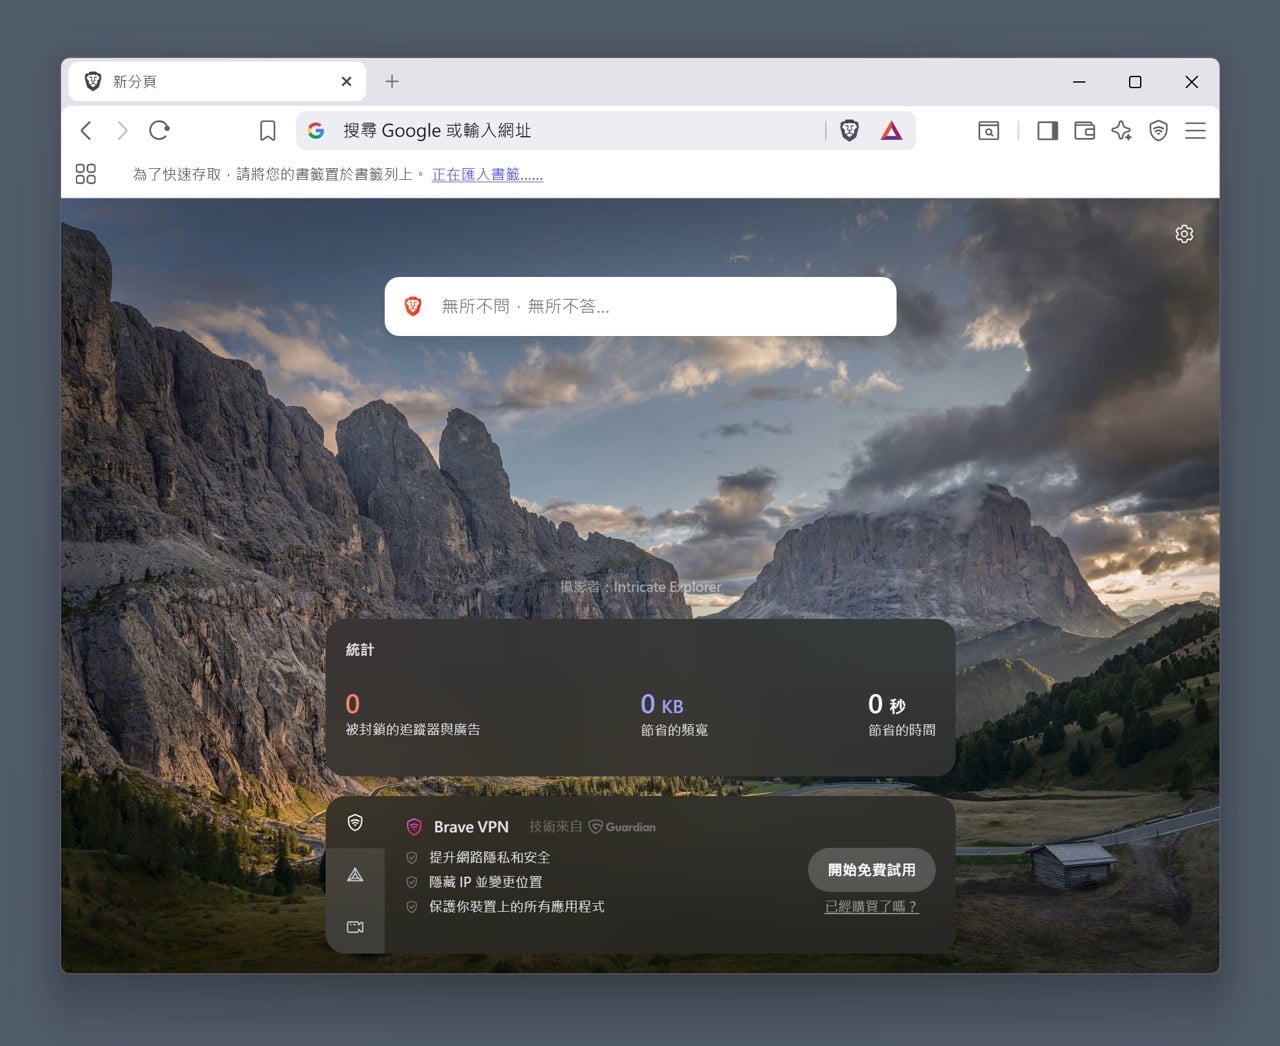
Task: Click the 開始免費試用 button
Action: pyautogui.click(x=871, y=870)
